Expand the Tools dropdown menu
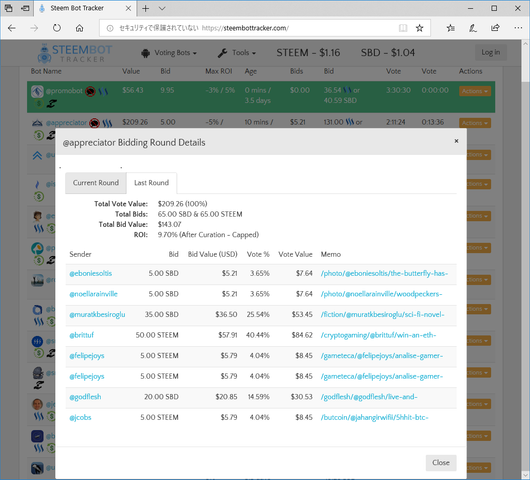This screenshot has width=530, height=480. 237,53
